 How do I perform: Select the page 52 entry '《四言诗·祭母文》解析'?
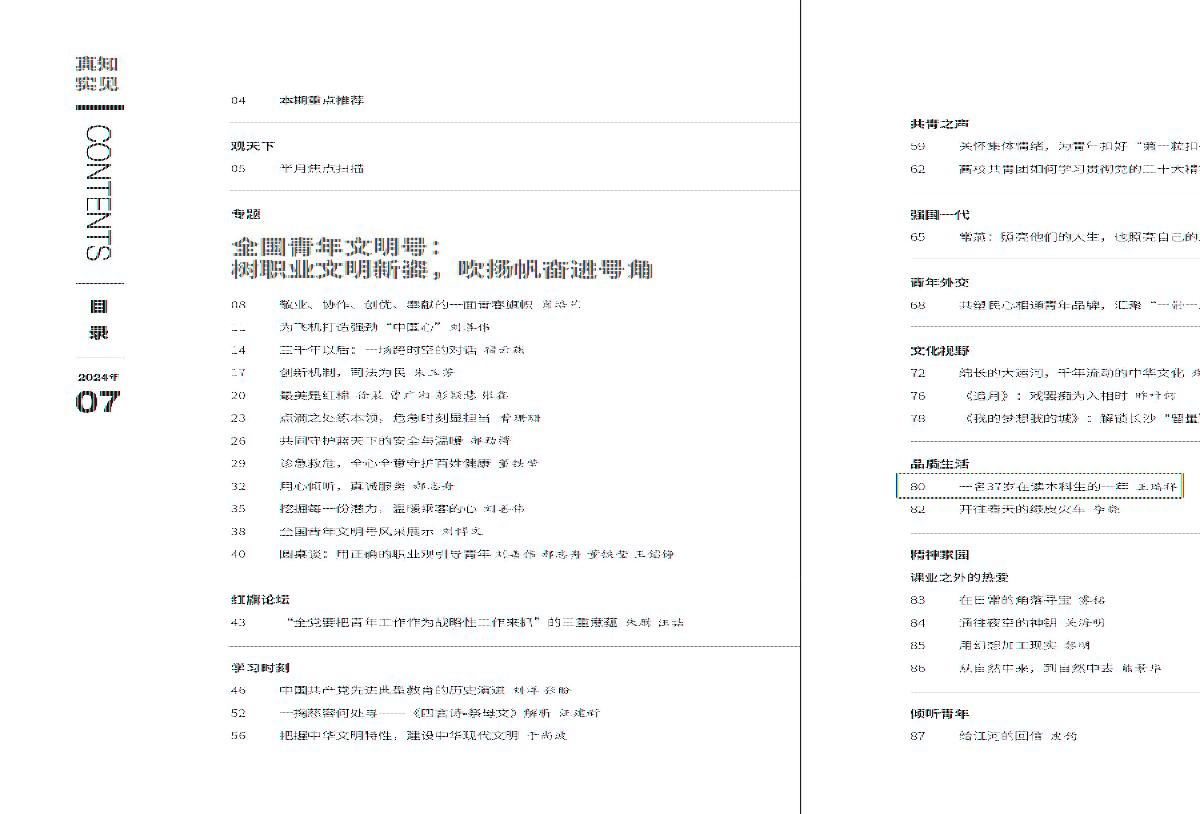click(415, 713)
